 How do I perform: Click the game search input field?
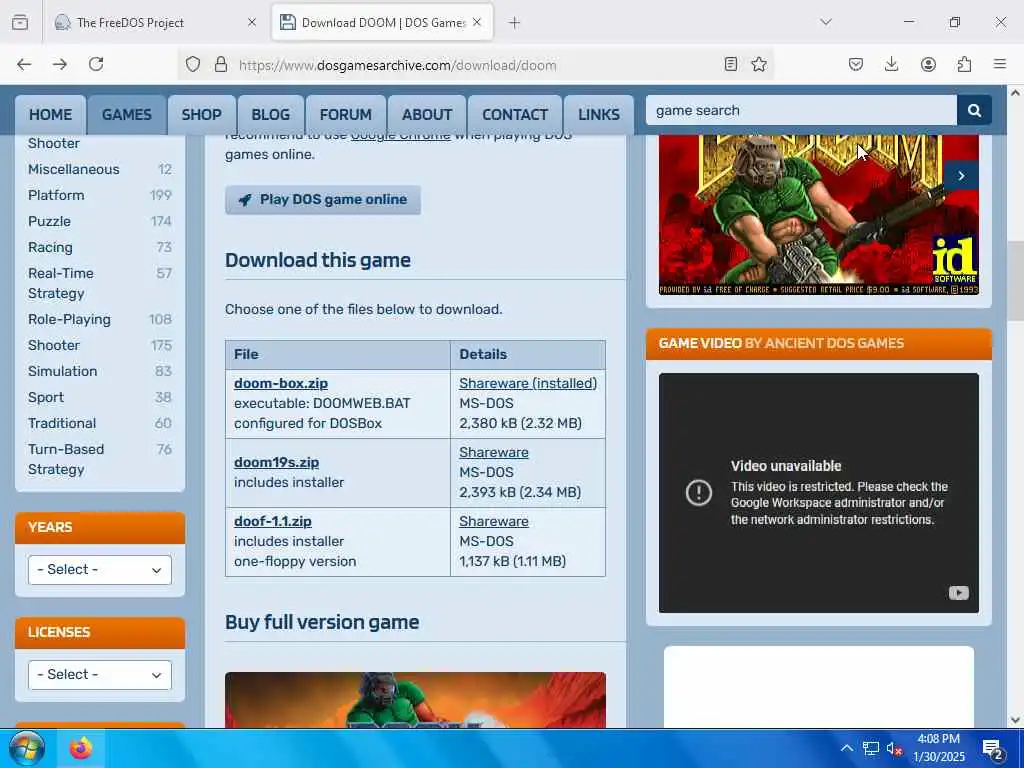click(801, 110)
